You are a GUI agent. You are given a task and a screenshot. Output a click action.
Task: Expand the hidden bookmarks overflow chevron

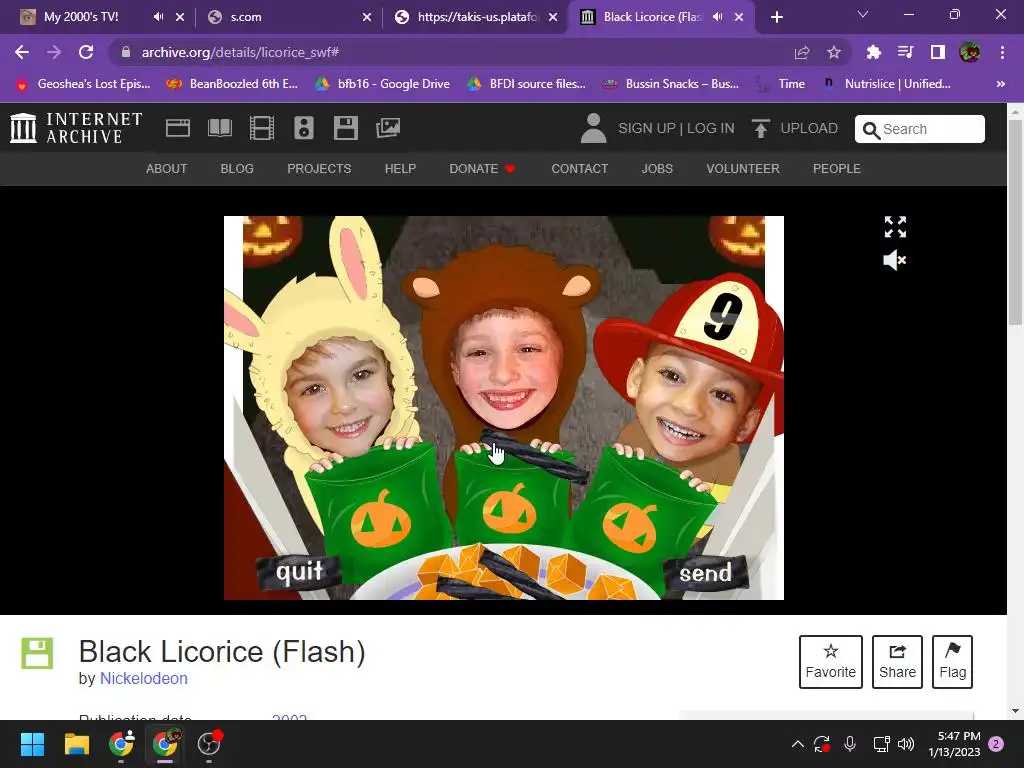pos(1000,84)
